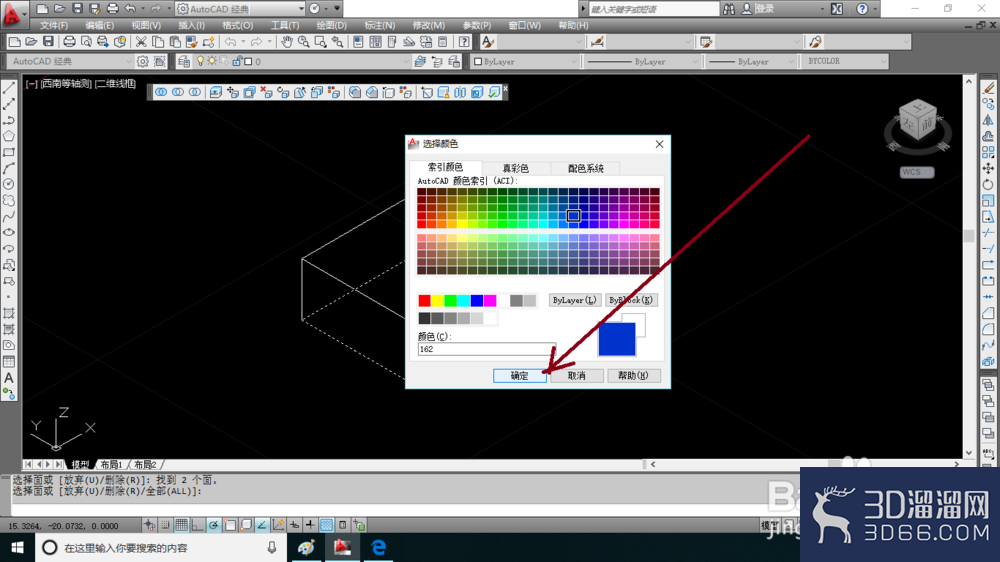Click the 取消 button in color dialog
This screenshot has width=1000, height=562.
pos(577,376)
